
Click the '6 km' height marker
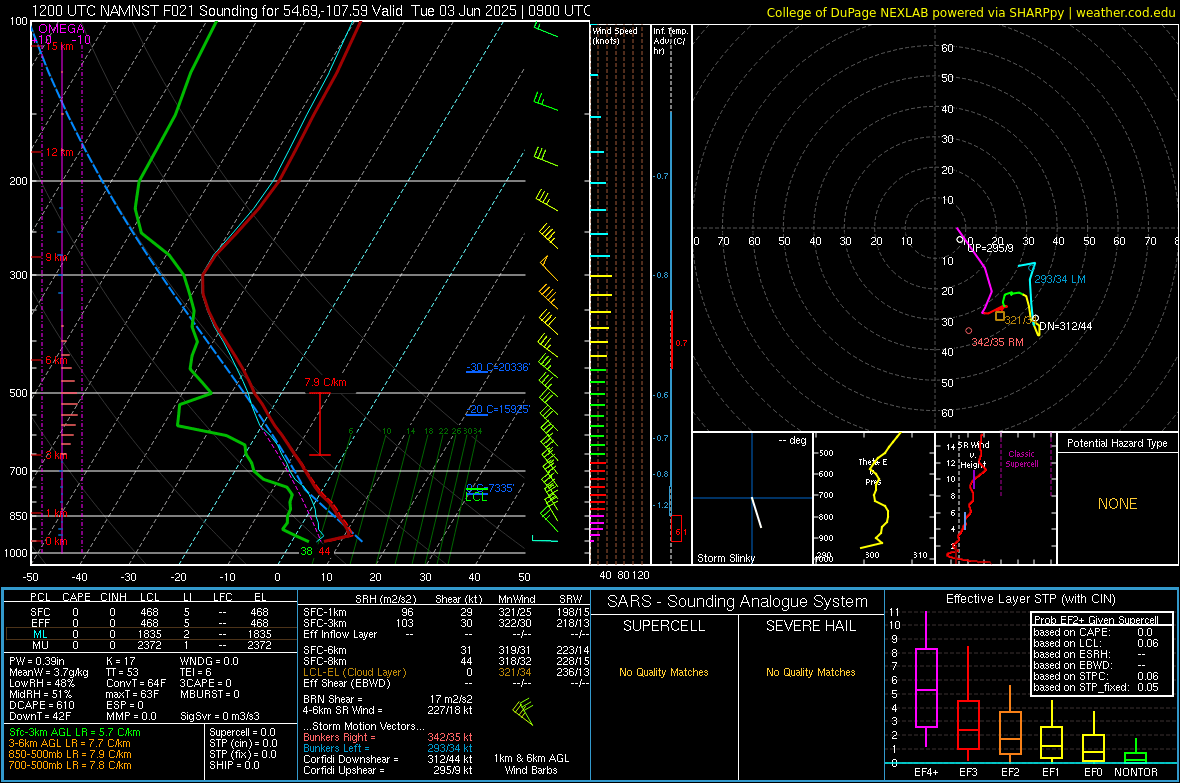56,361
